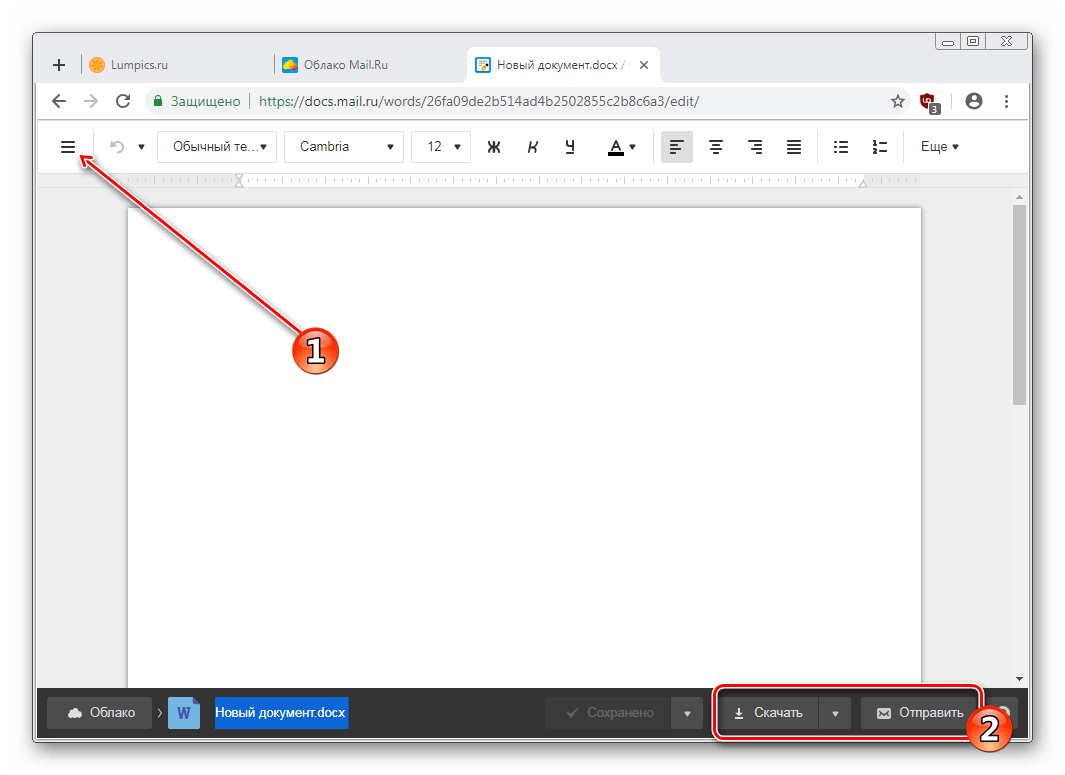Open the paragraph style dropdown
Viewport: 1065px width, 775px height.
[x=217, y=147]
